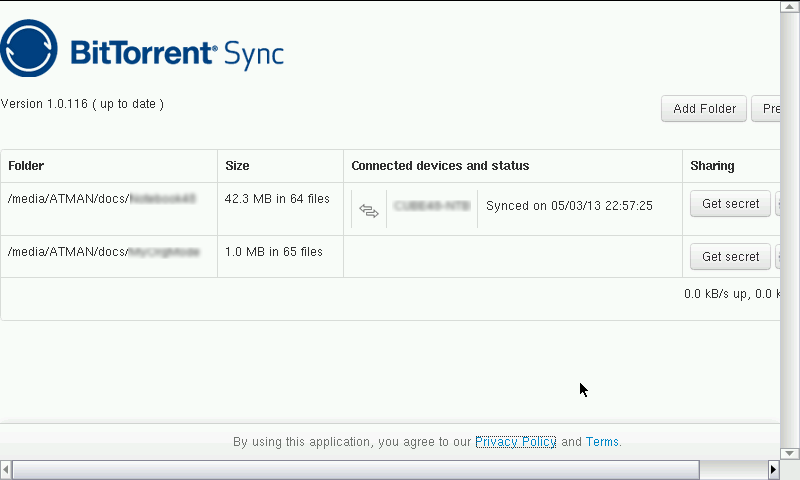
Task: Click vertical scrollbar down arrow
Action: 789,453
